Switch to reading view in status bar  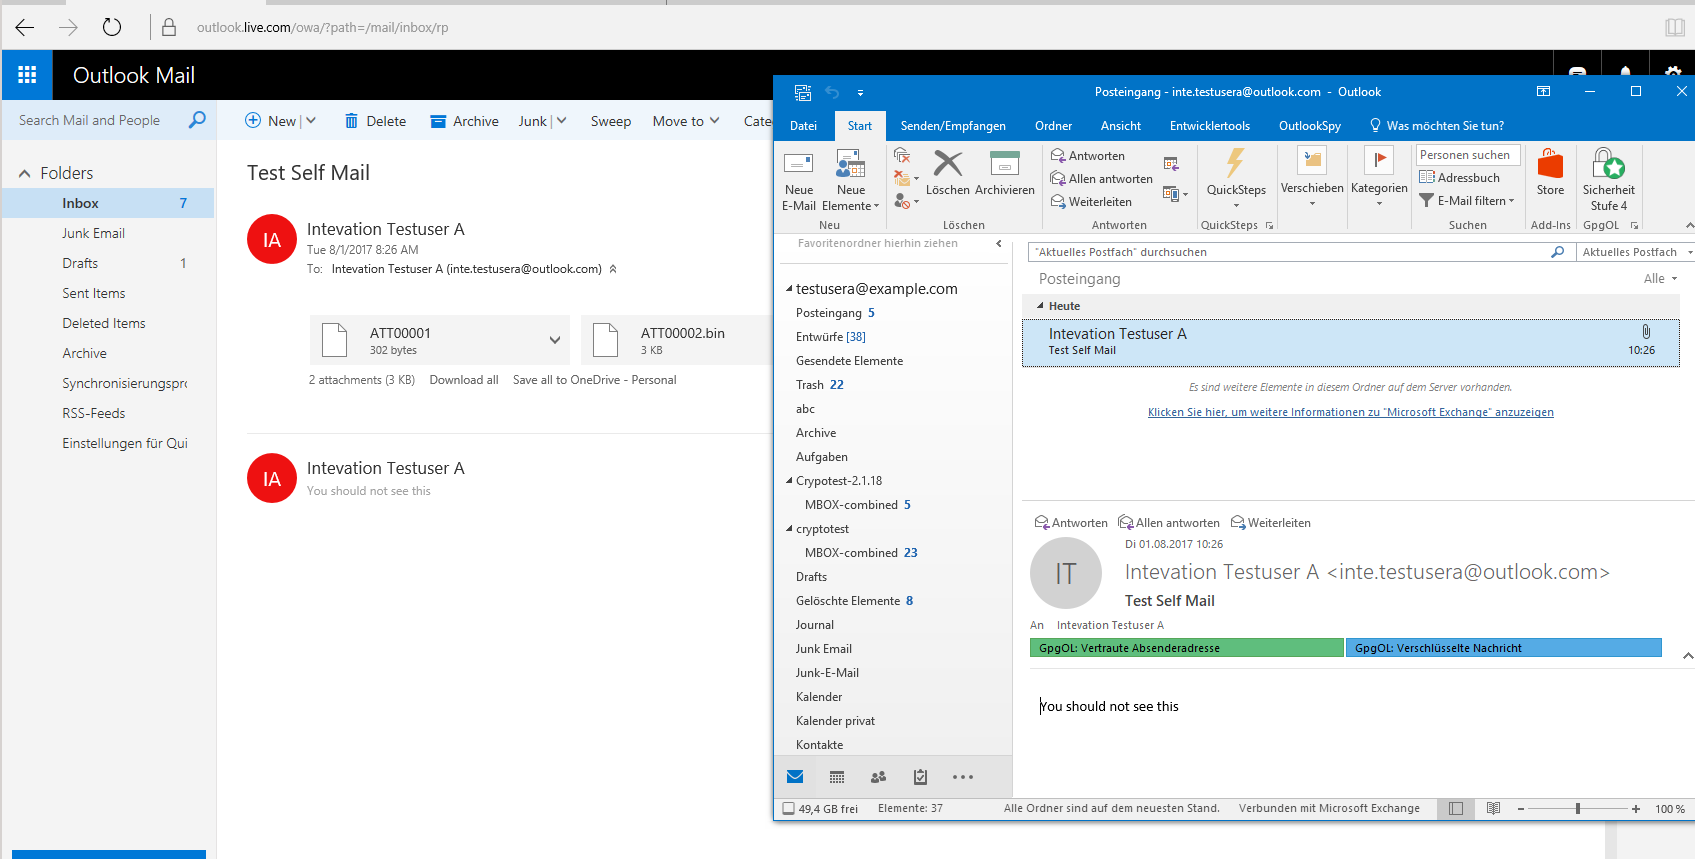click(x=1493, y=808)
